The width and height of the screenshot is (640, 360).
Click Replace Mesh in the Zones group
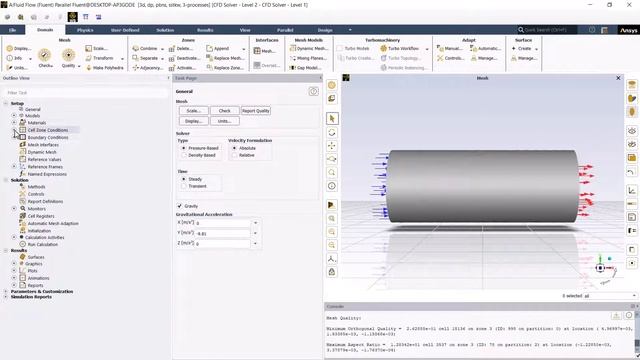(225, 58)
